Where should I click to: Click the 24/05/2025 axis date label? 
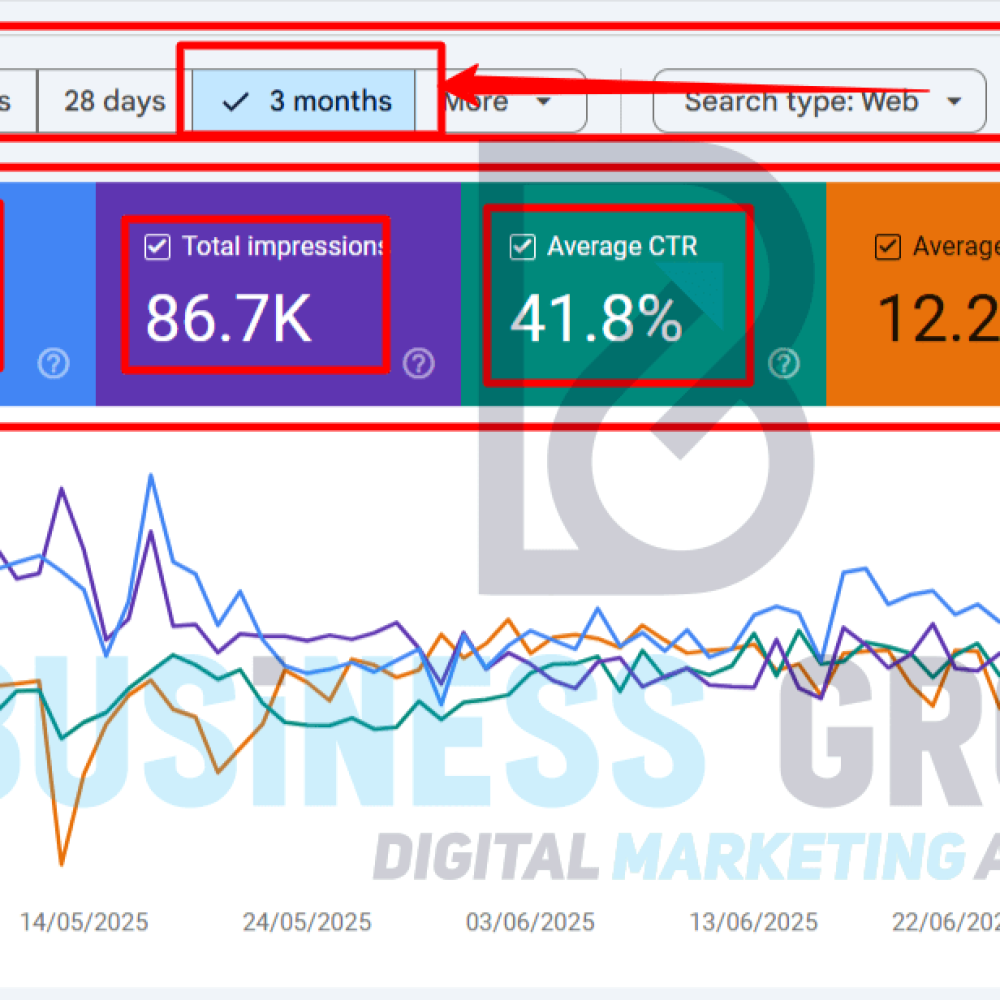click(x=307, y=922)
